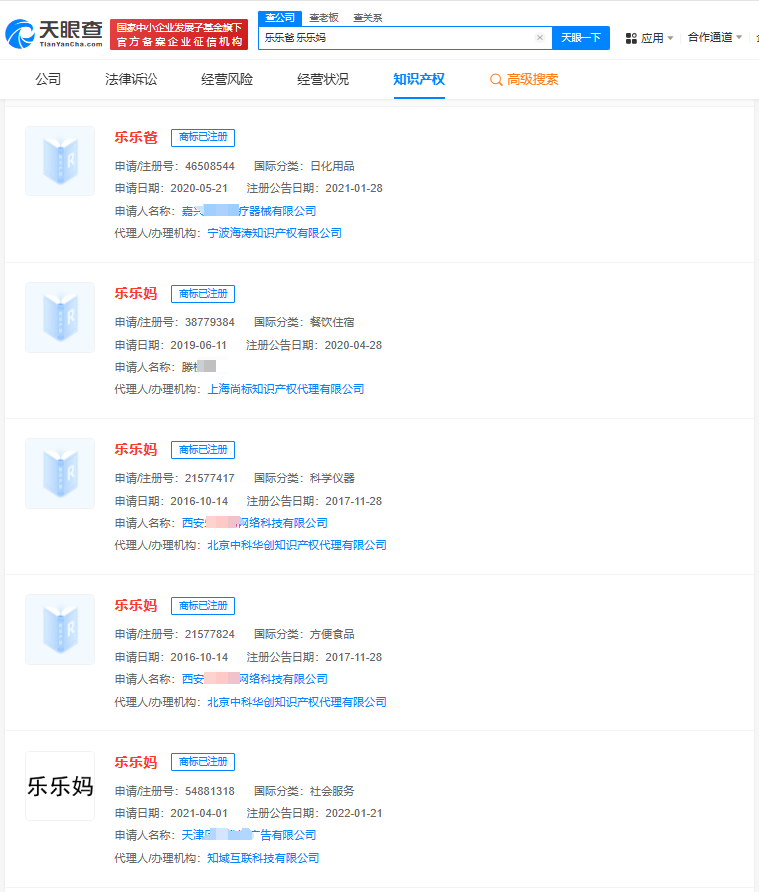Switch to the 经营状况 tab
Viewport: 759px width, 892px height.
(323, 79)
